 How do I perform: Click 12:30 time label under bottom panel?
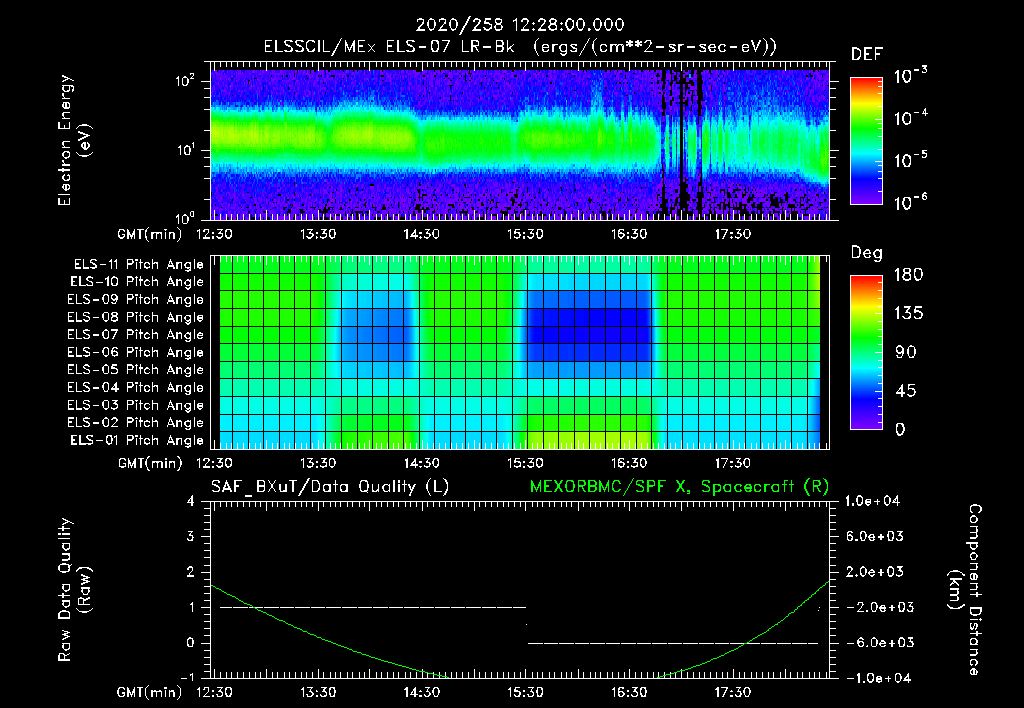(x=214, y=693)
